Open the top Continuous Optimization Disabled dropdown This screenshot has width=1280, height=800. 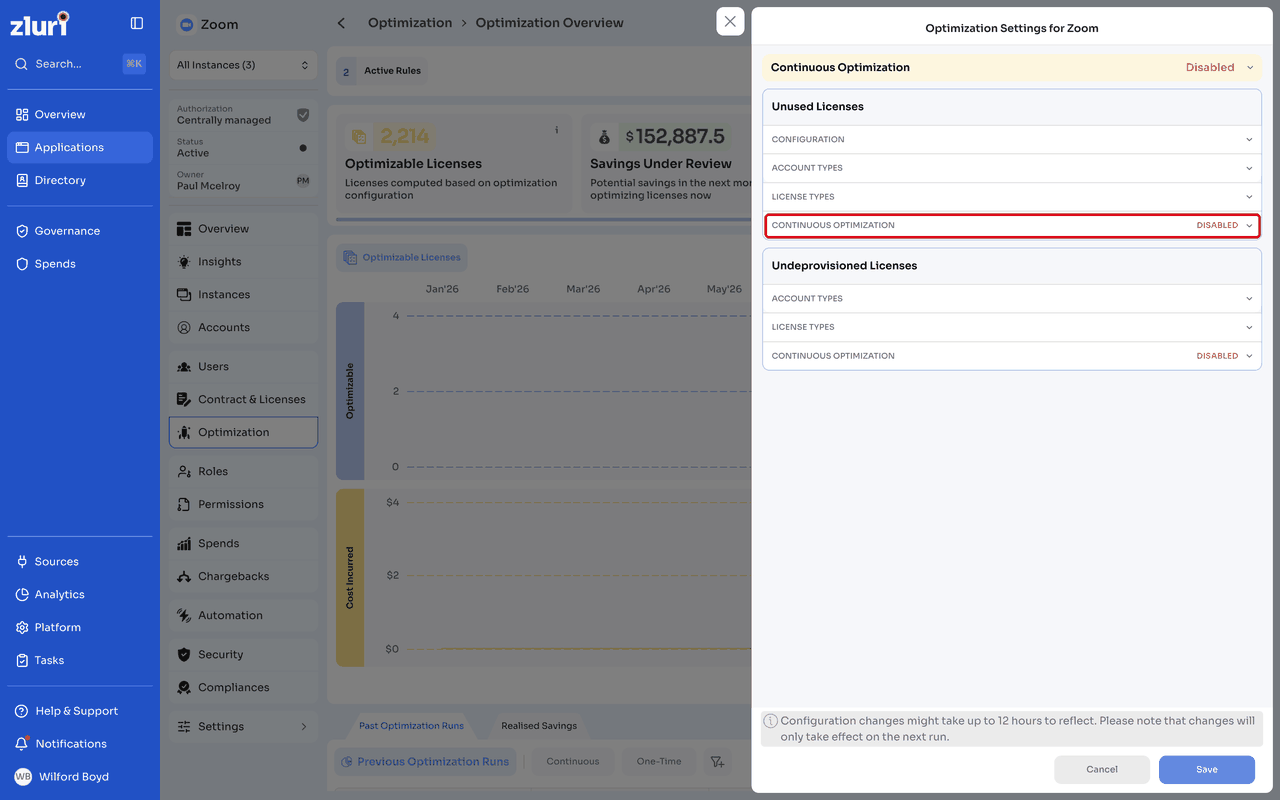pyautogui.click(x=1220, y=68)
